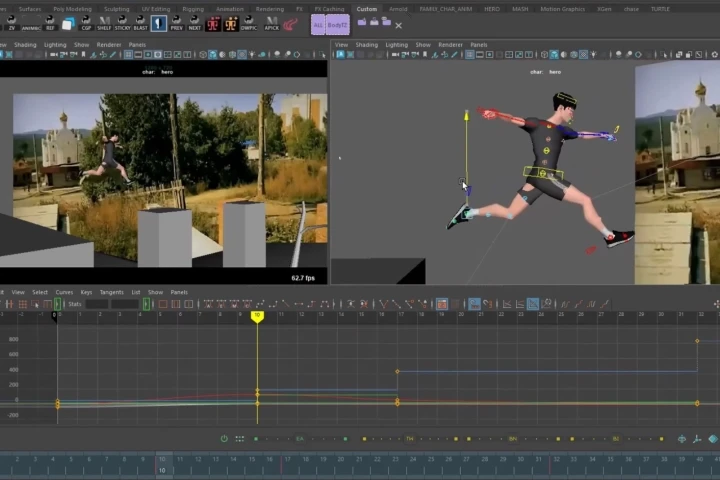This screenshot has width=720, height=480.
Task: Open the Motion Graphics shelf tab
Action: pyautogui.click(x=562, y=9)
